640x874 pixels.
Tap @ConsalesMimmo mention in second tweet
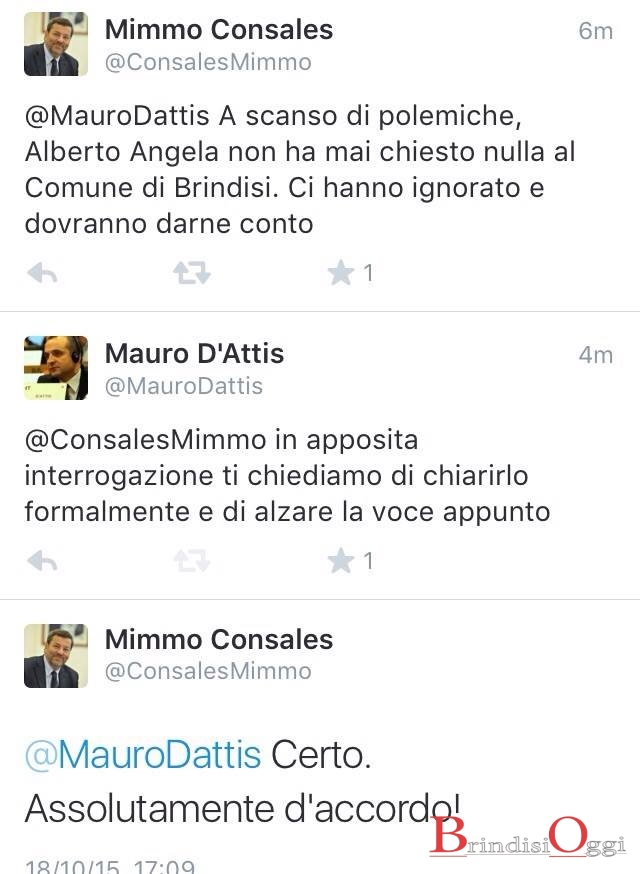point(145,440)
